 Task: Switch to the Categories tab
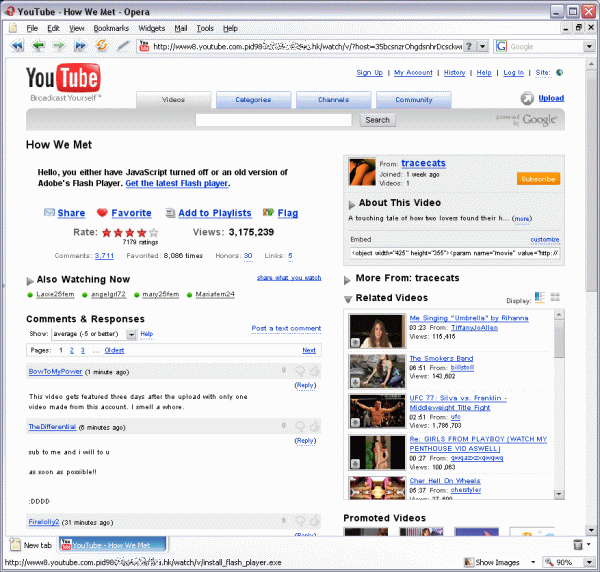(x=253, y=99)
